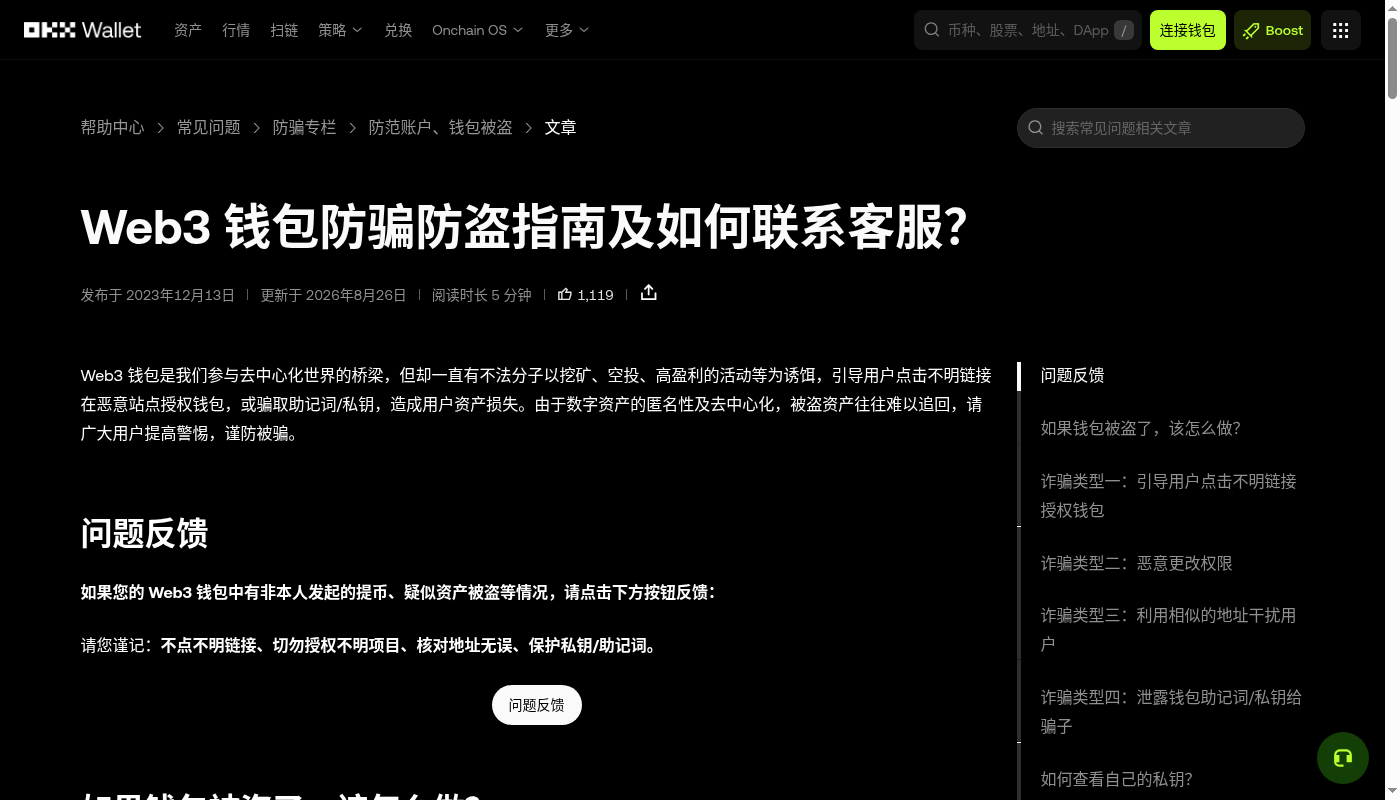The image size is (1400, 800).
Task: Jump to 如果钱包被盗了，该怎么做? section
Action: 1140,428
